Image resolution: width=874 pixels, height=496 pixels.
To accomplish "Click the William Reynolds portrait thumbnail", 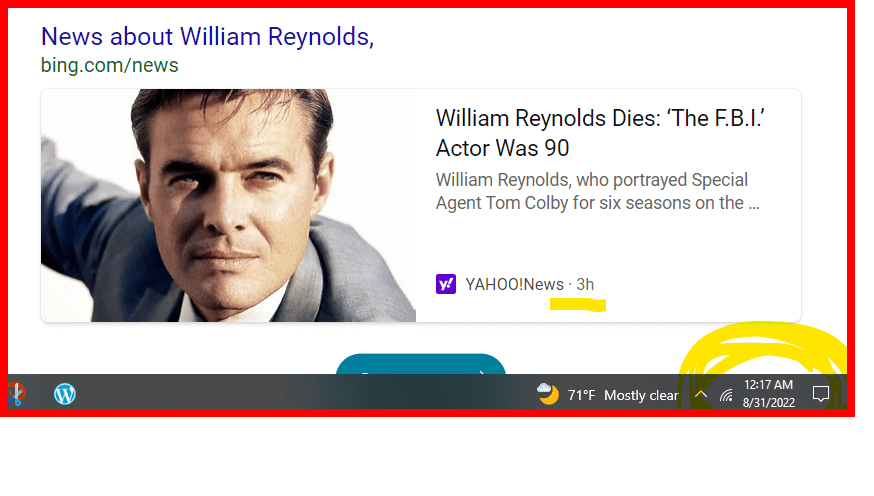I will click(229, 205).
